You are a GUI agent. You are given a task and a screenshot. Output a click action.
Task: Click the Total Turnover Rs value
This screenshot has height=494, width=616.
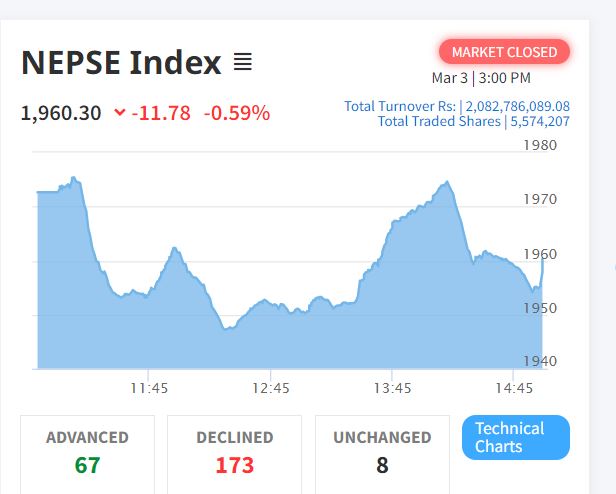[517, 106]
